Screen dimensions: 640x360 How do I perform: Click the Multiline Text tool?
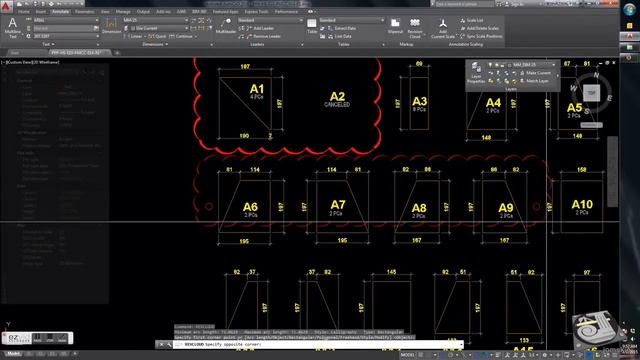13,27
